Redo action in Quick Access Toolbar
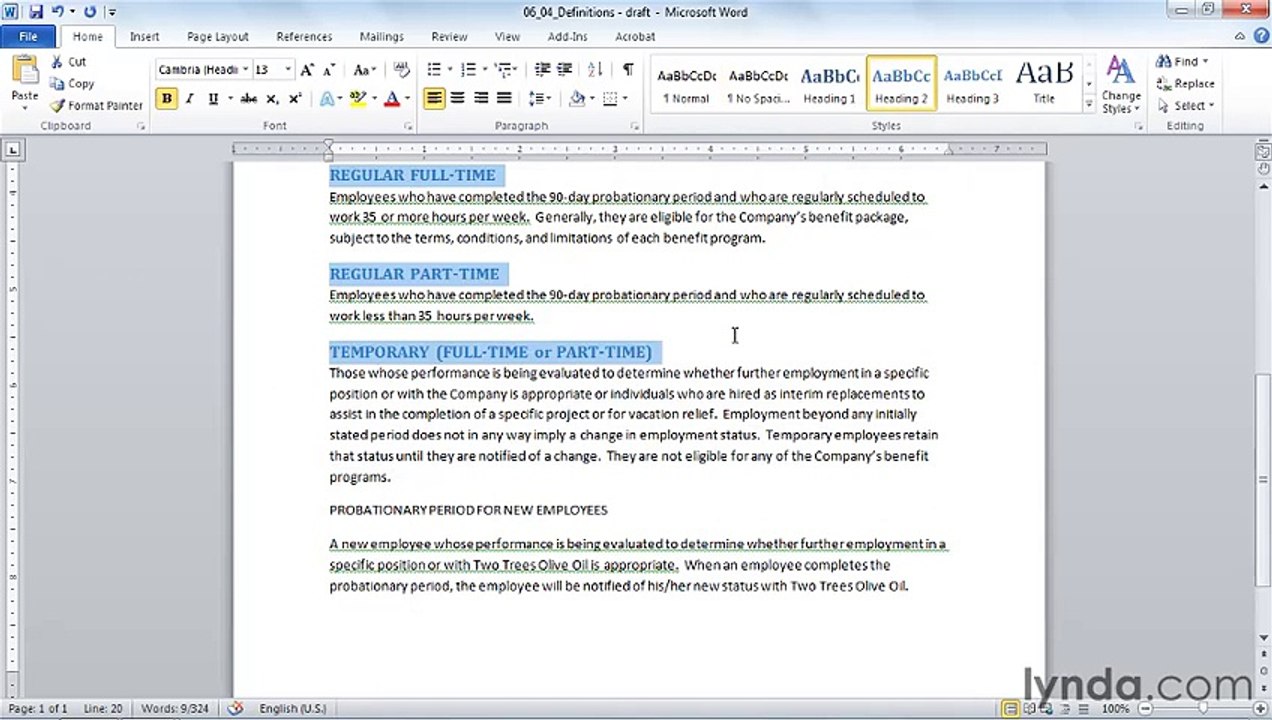Image resolution: width=1272 pixels, height=720 pixels. click(90, 12)
